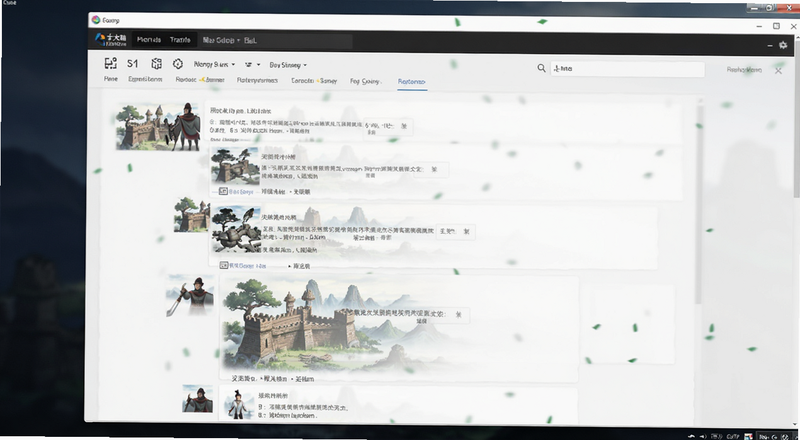This screenshot has height=440, width=800.
Task: Open the small icon dropdown in the toolbar
Action: [253, 65]
